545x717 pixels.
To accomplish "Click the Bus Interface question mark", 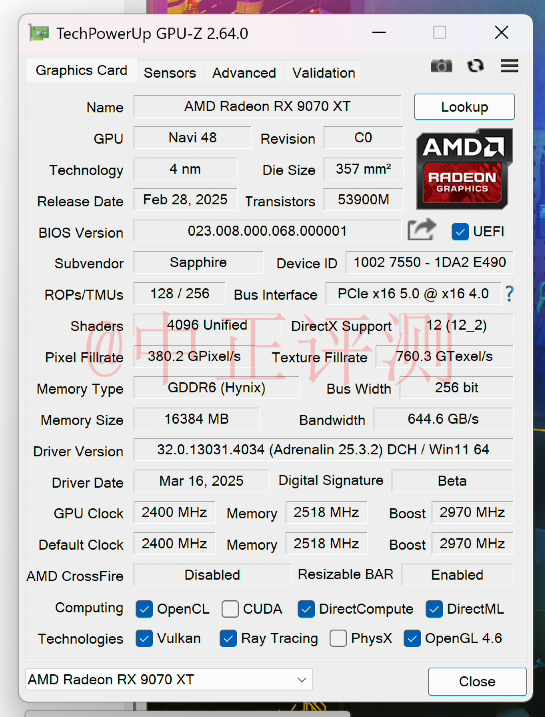I will click(x=510, y=294).
